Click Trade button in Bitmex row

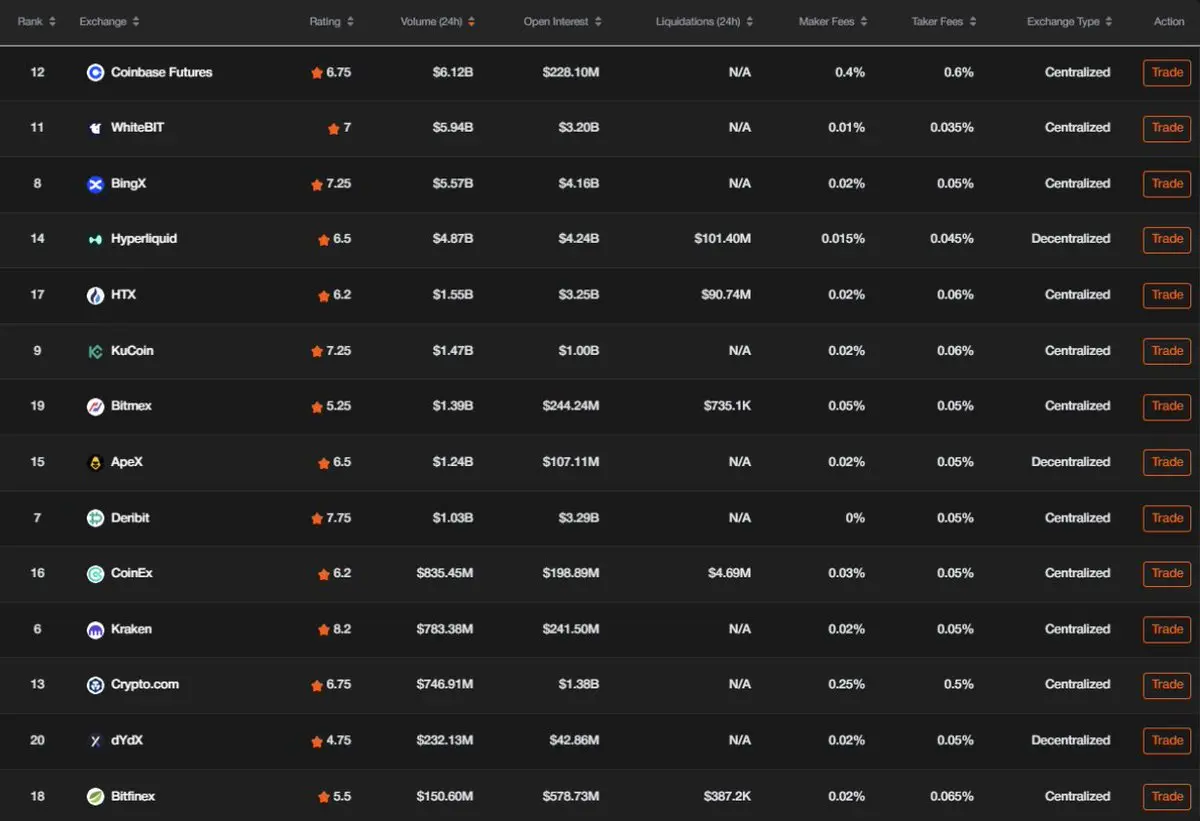coord(1167,407)
